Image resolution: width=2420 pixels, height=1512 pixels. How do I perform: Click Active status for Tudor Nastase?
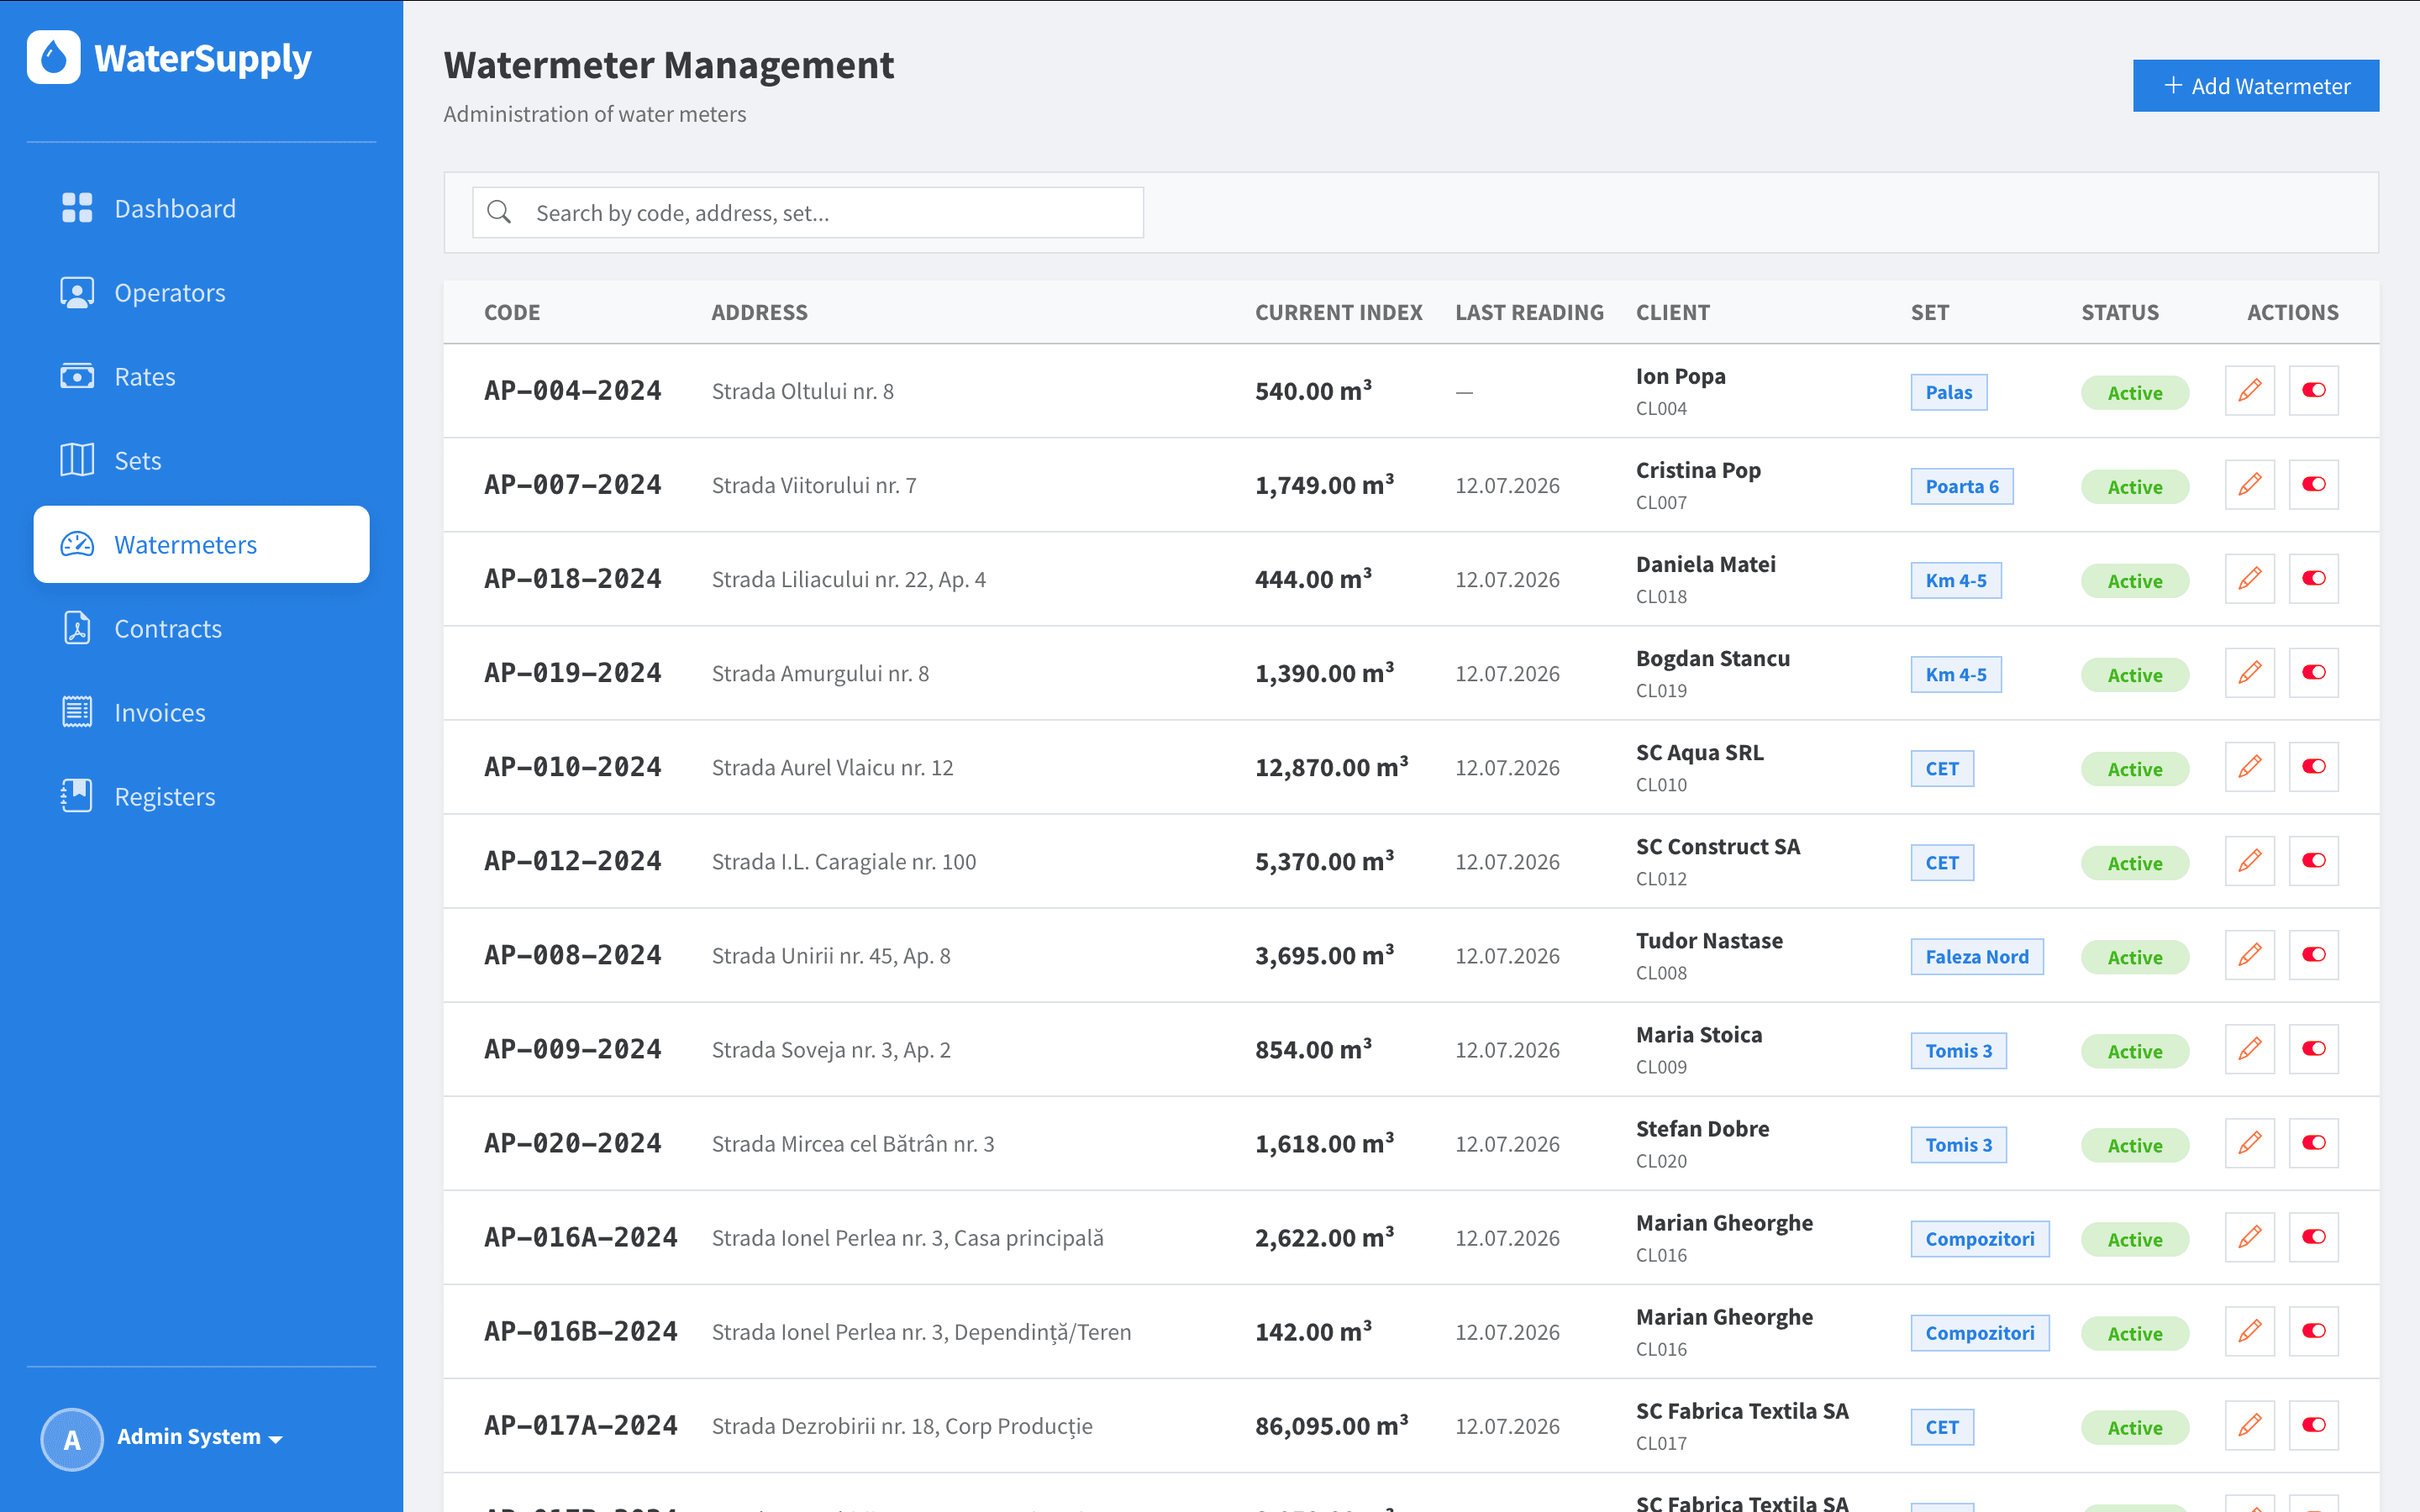[2135, 957]
